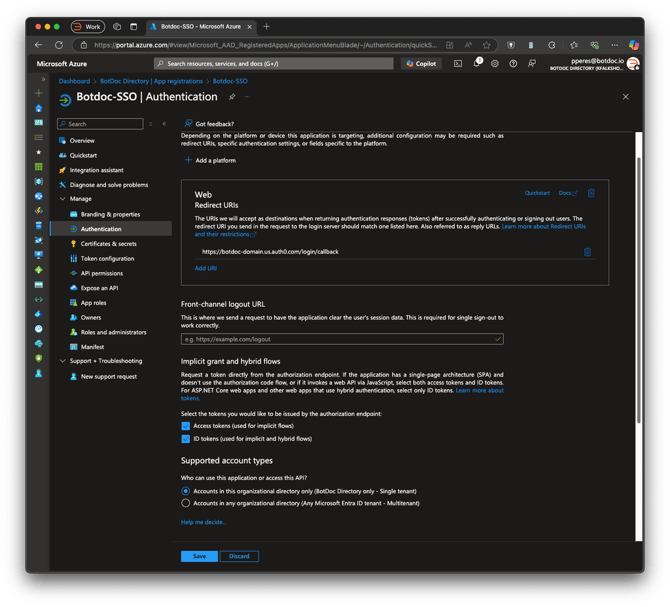
Task: Click the Front-channel logout URL field
Action: (342, 339)
